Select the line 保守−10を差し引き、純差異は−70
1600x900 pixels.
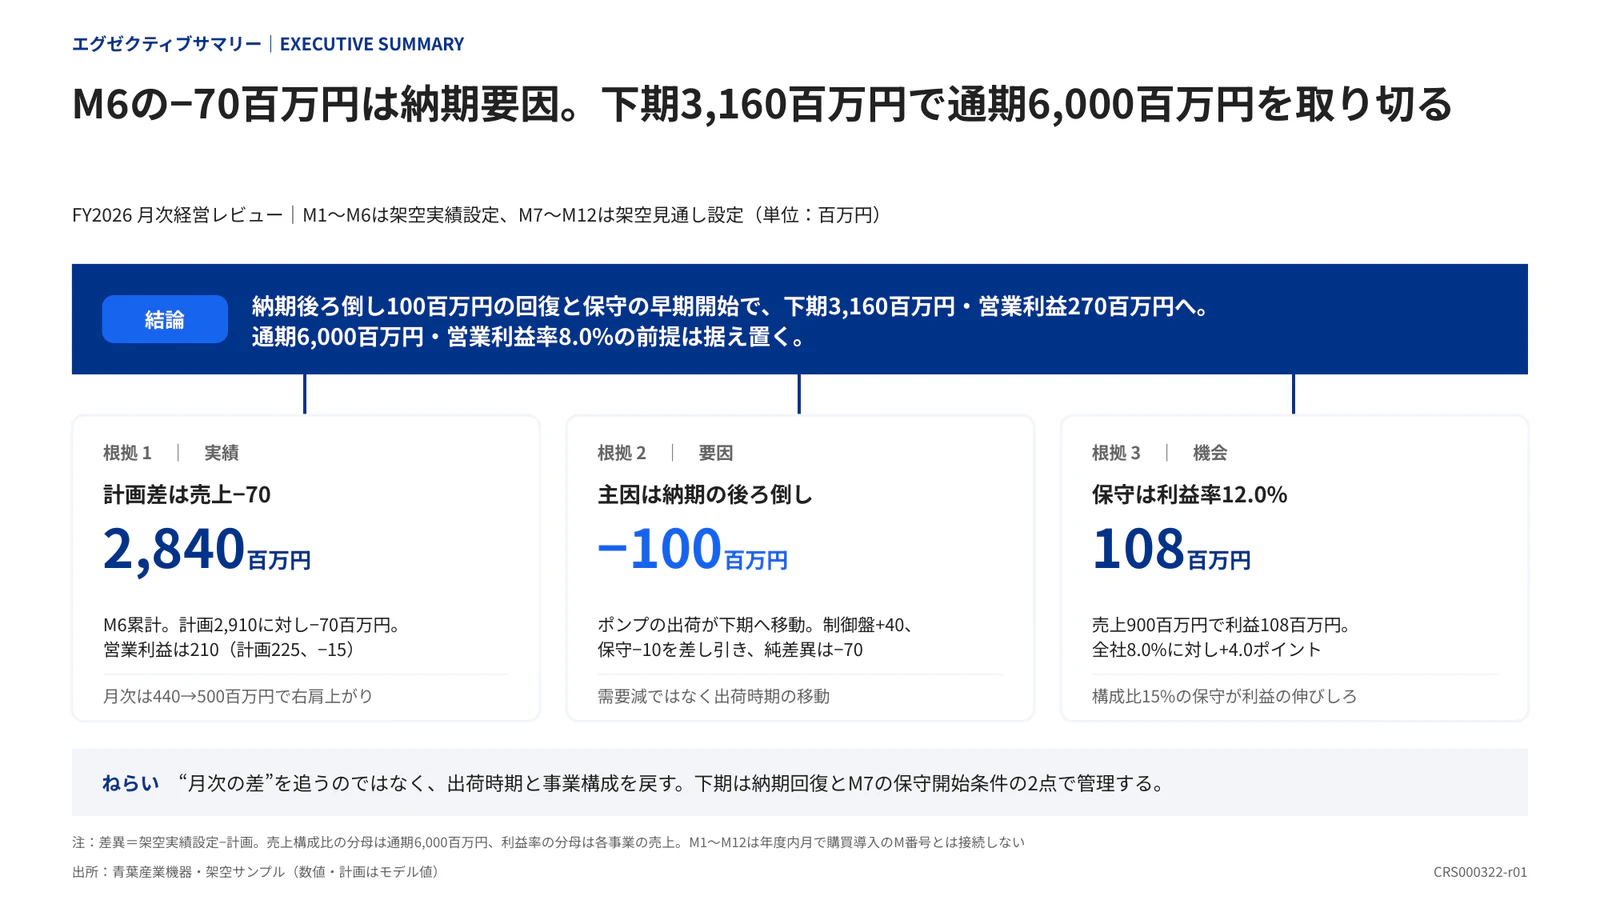click(731, 650)
